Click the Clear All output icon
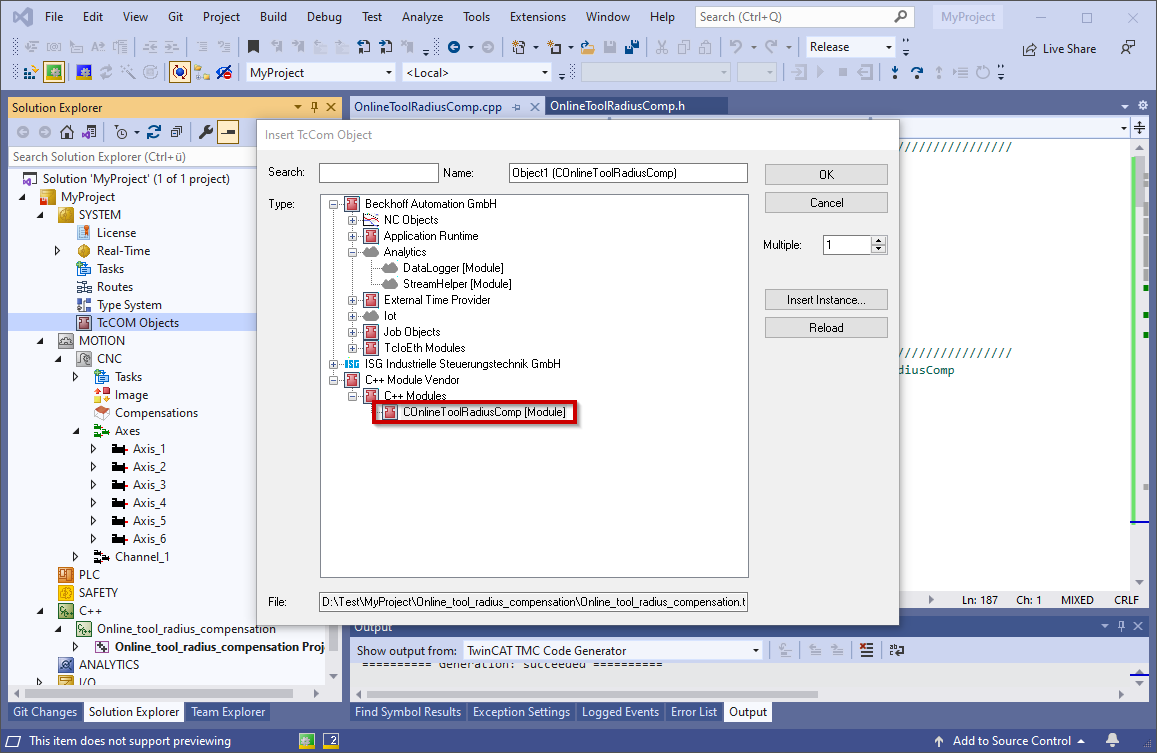Viewport: 1157px width, 753px height. pos(866,650)
